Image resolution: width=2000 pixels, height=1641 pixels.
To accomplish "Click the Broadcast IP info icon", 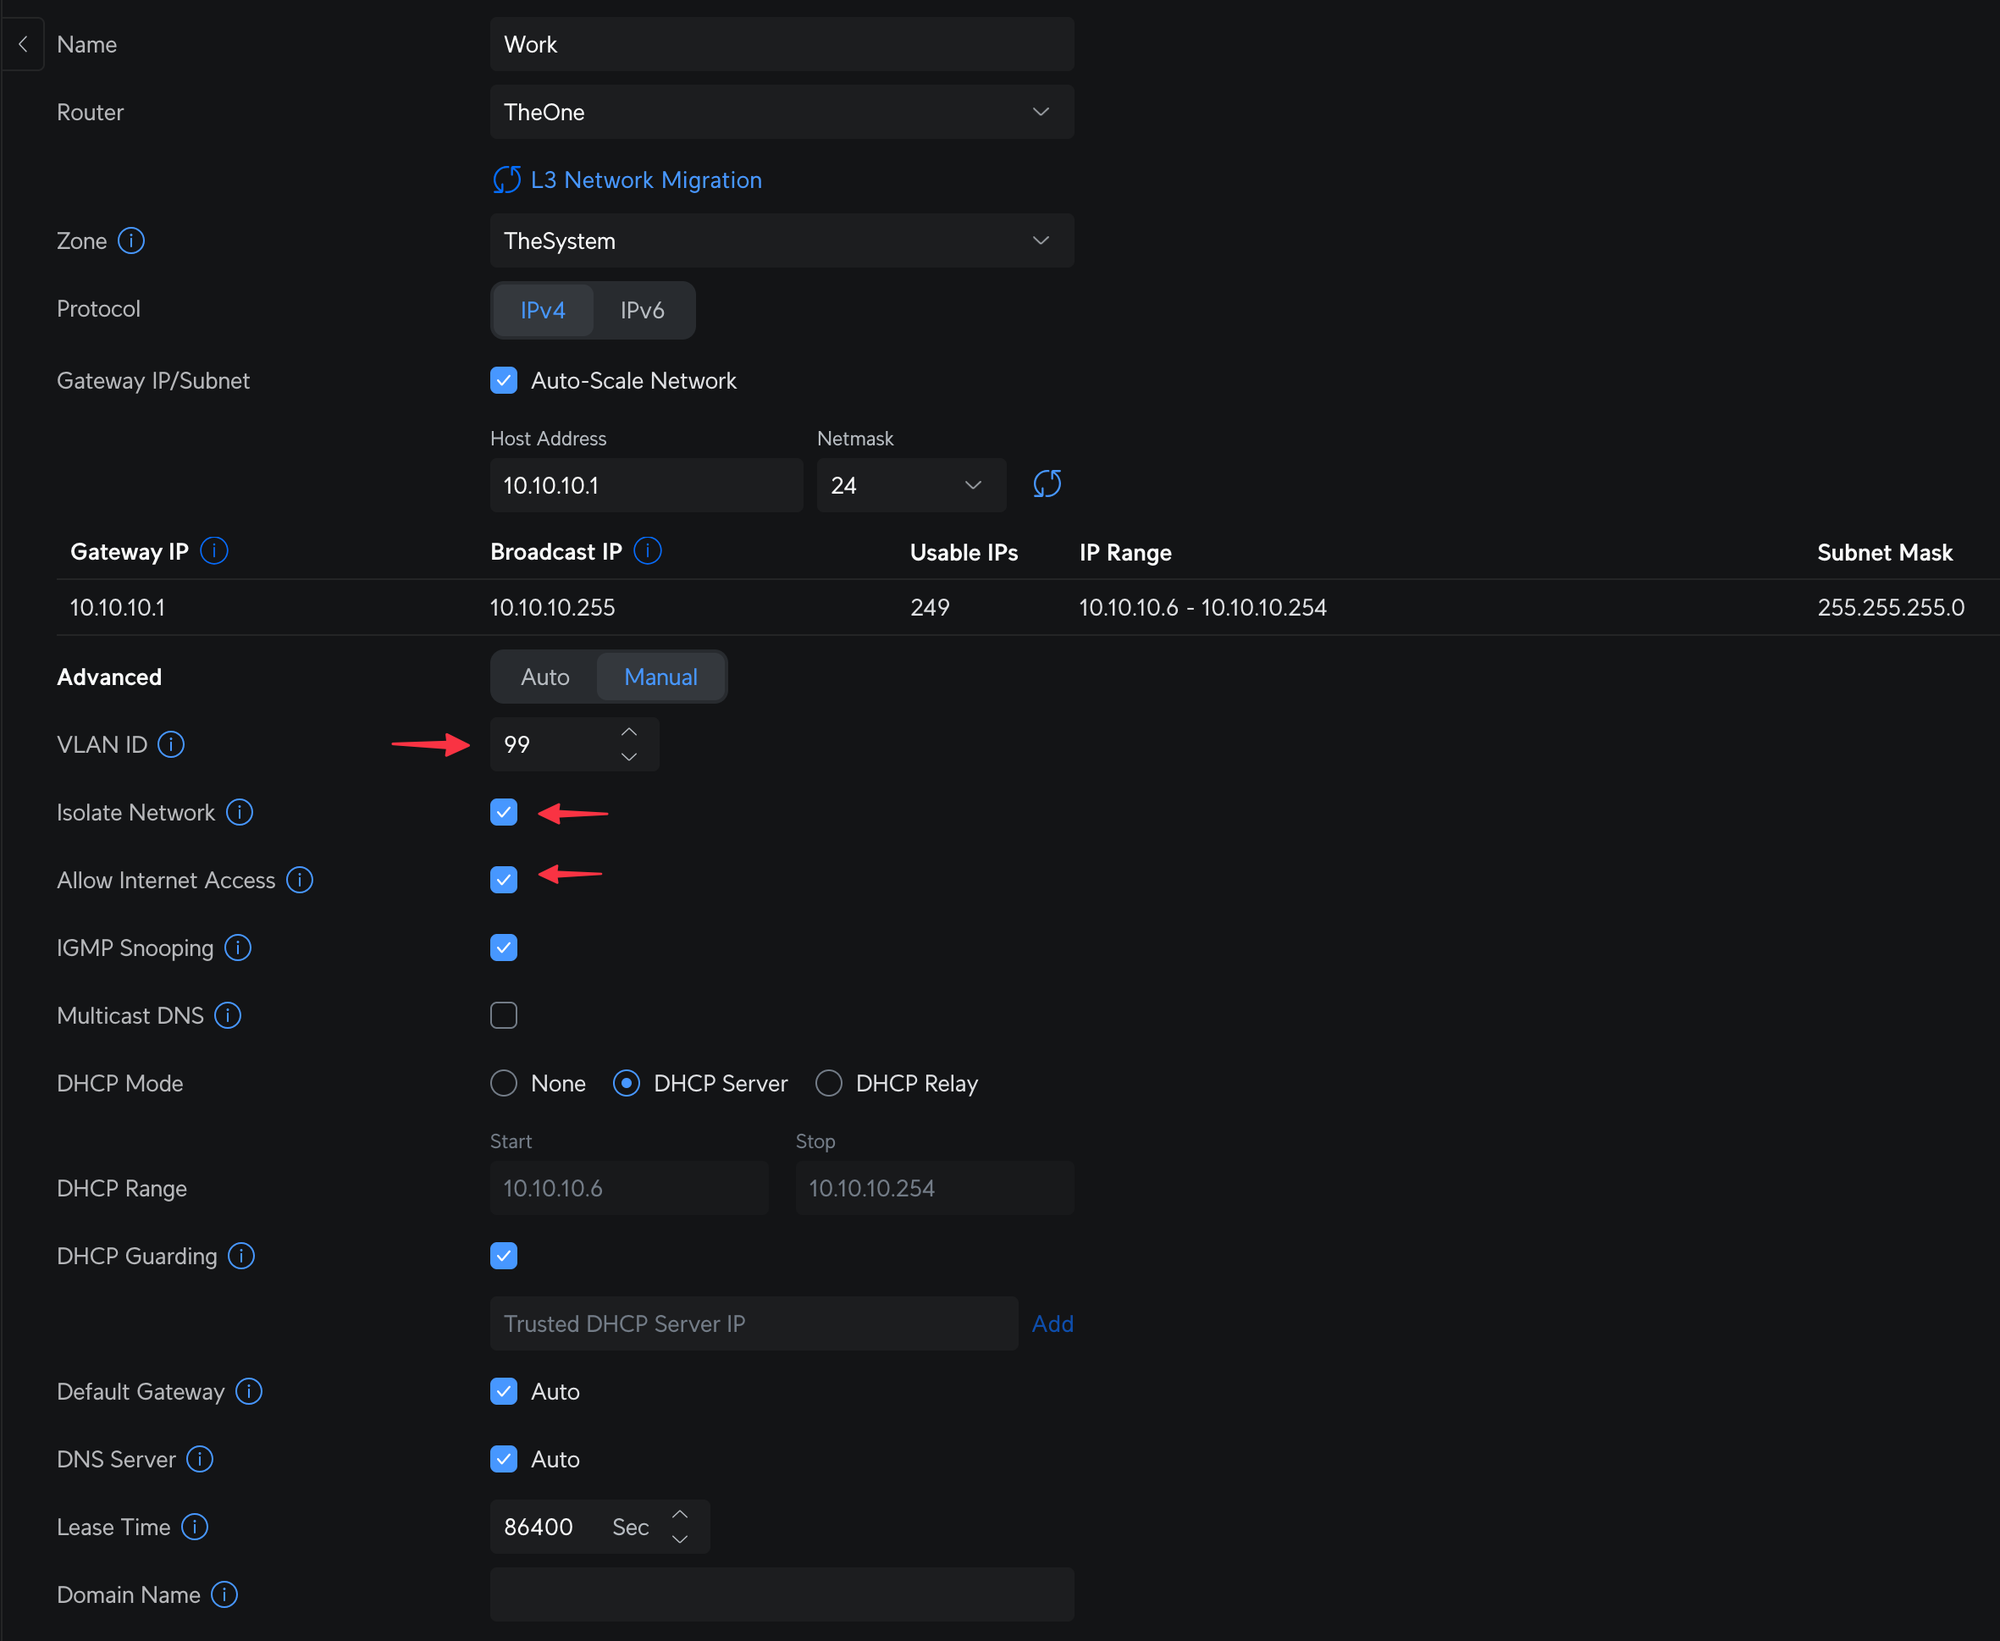I will [647, 551].
